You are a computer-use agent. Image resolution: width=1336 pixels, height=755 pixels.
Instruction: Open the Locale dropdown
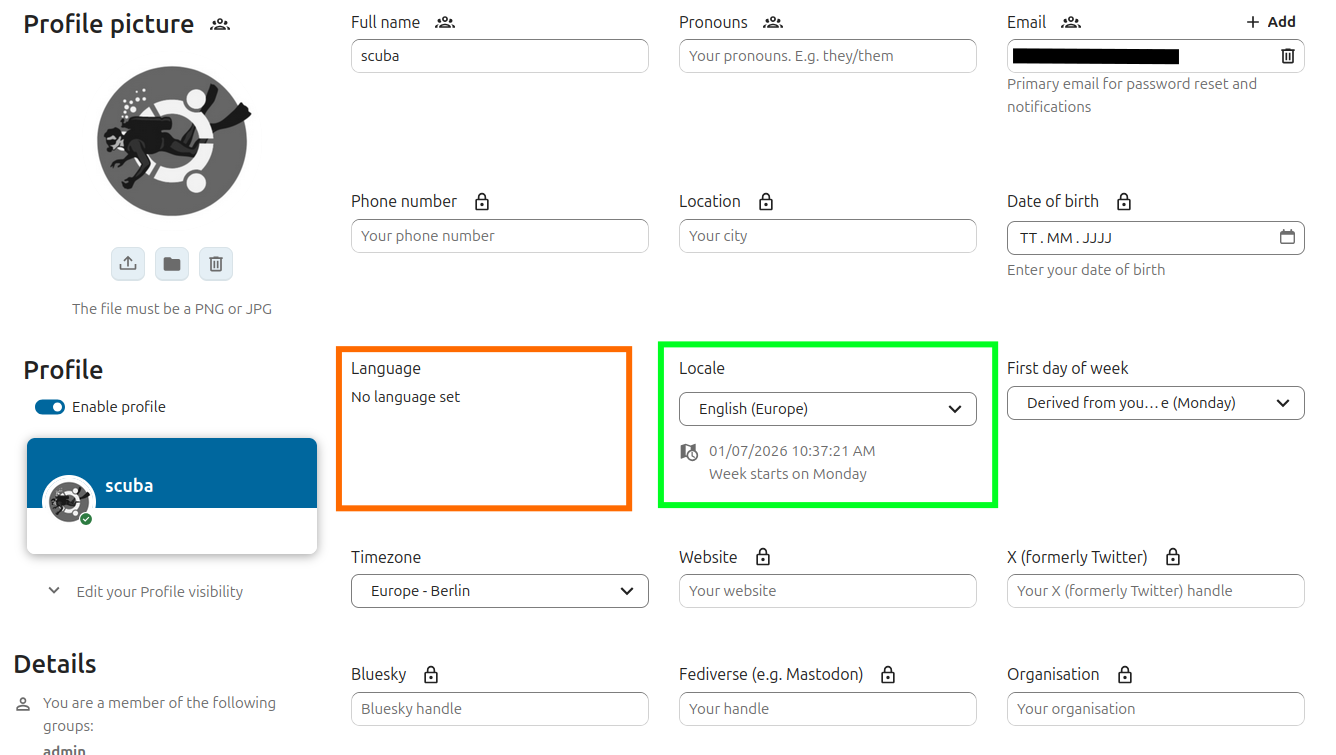827,409
